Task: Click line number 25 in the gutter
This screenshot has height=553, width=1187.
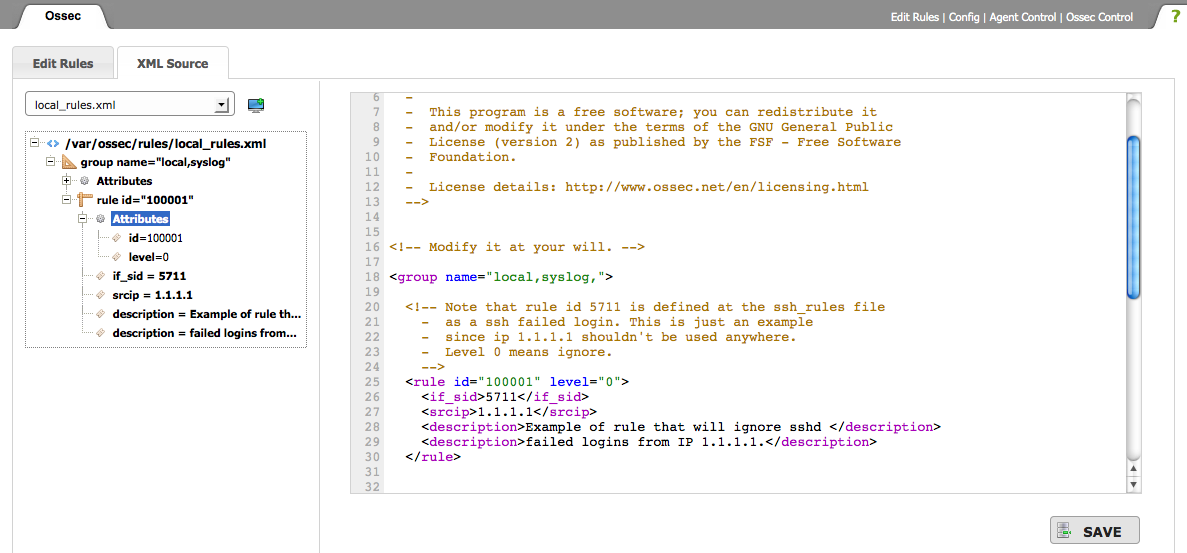Action: pos(372,382)
